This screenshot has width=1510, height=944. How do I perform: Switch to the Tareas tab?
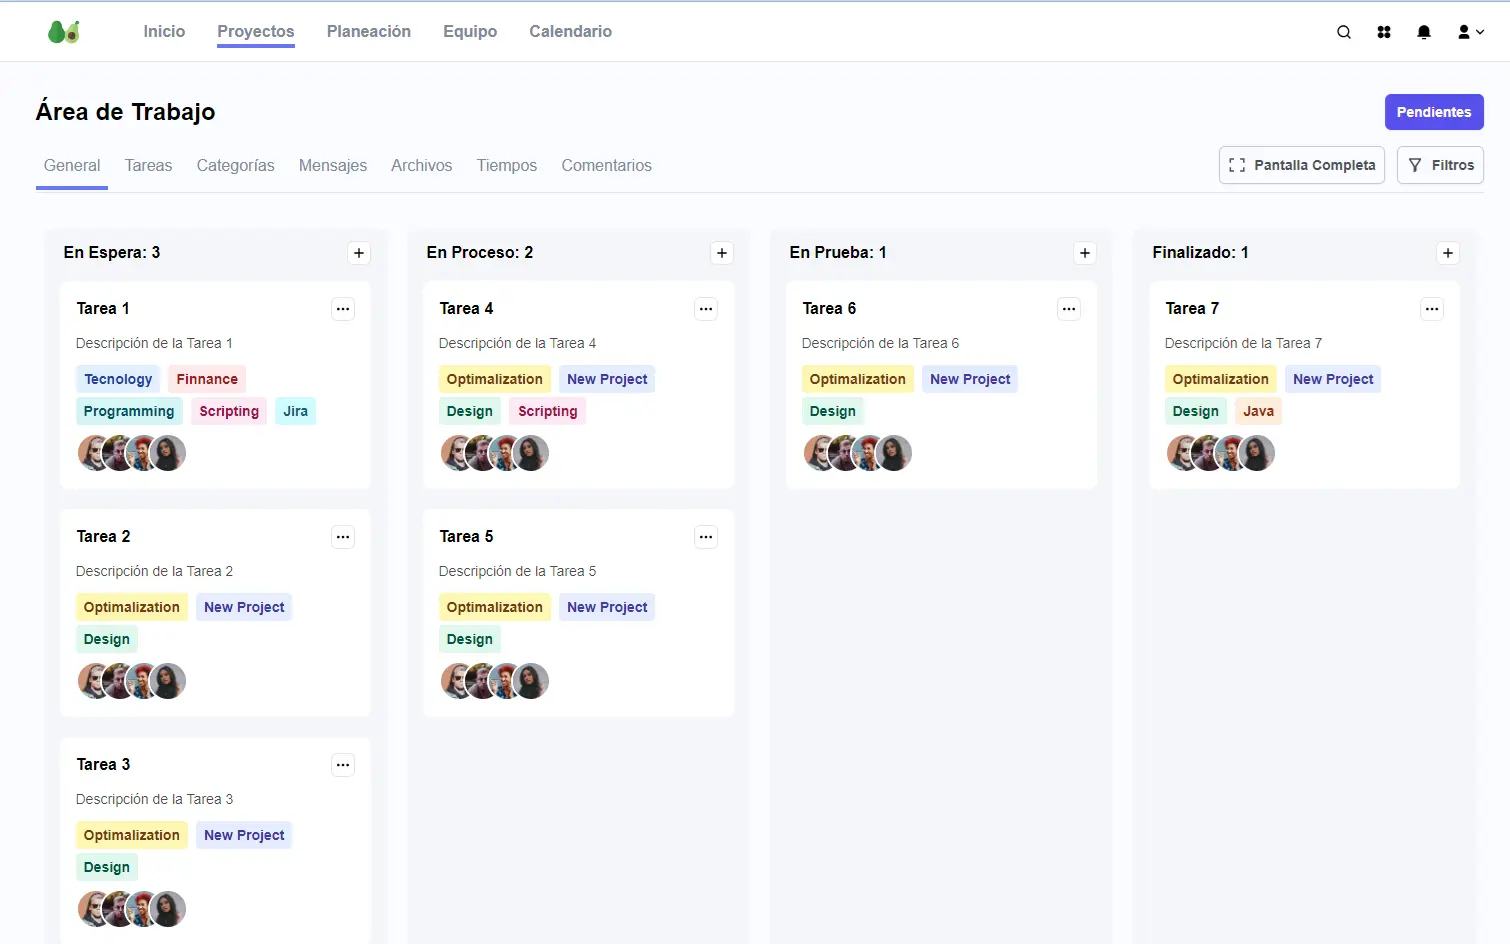(x=148, y=165)
